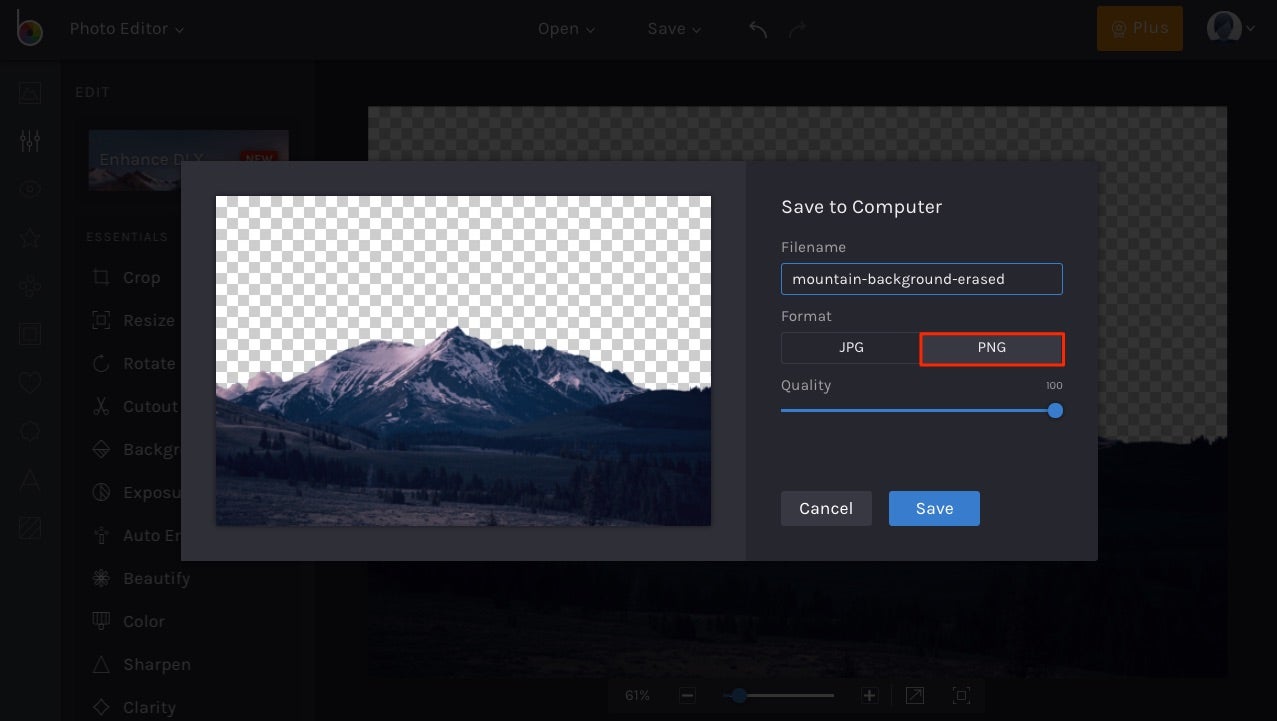Switch format to JPG
The height and width of the screenshot is (721, 1277).
tap(851, 347)
